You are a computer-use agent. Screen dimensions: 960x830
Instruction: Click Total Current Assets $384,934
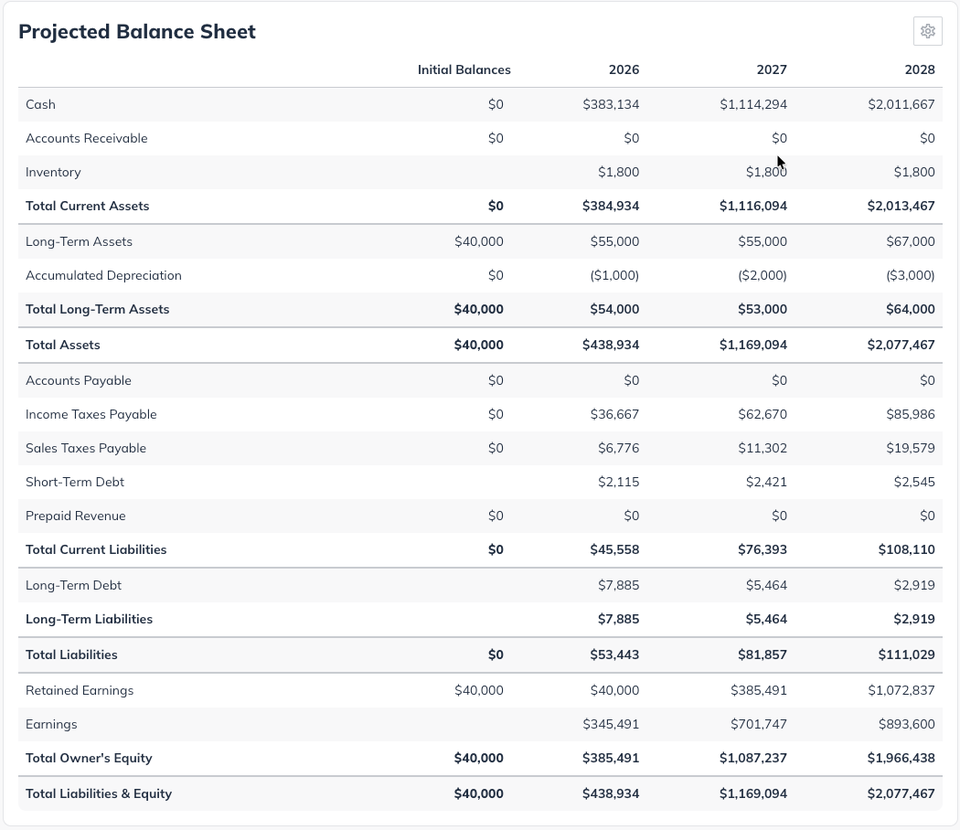coord(610,206)
